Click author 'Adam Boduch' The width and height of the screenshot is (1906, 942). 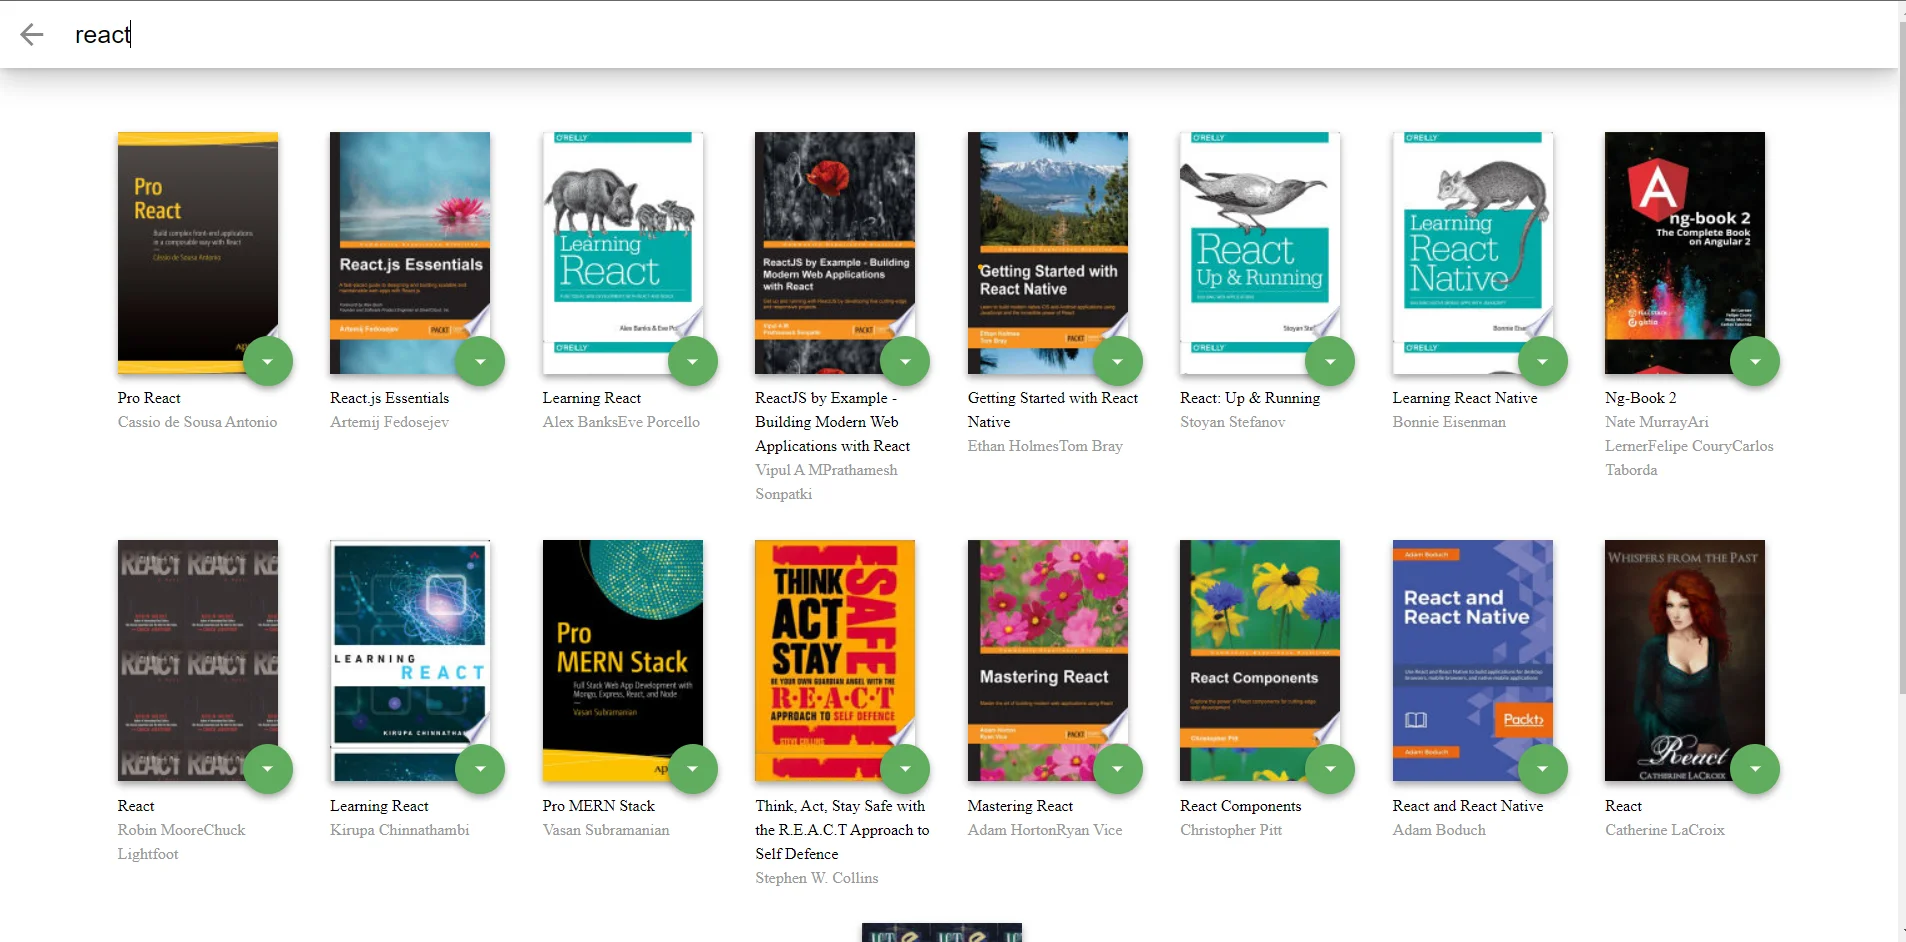tap(1439, 830)
